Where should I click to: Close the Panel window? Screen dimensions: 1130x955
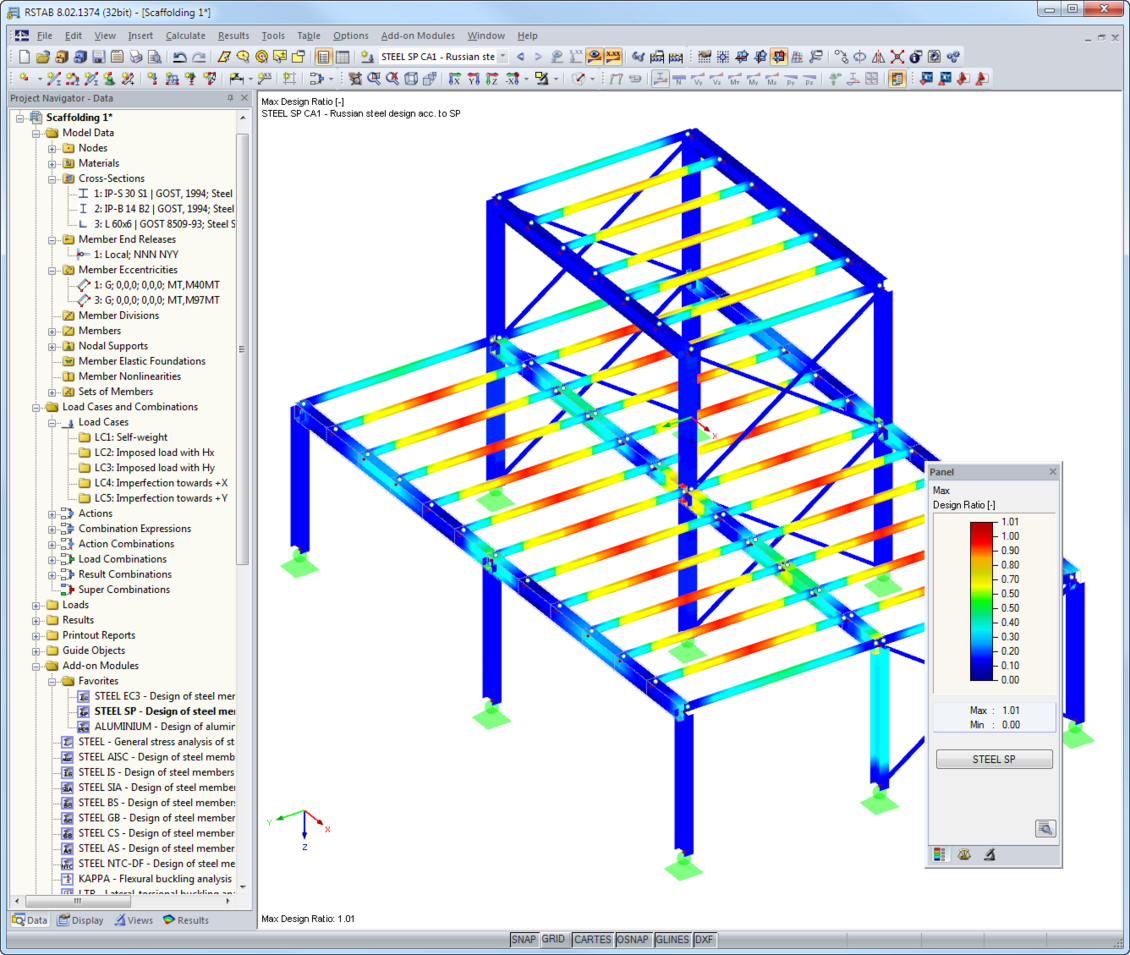coord(1053,471)
